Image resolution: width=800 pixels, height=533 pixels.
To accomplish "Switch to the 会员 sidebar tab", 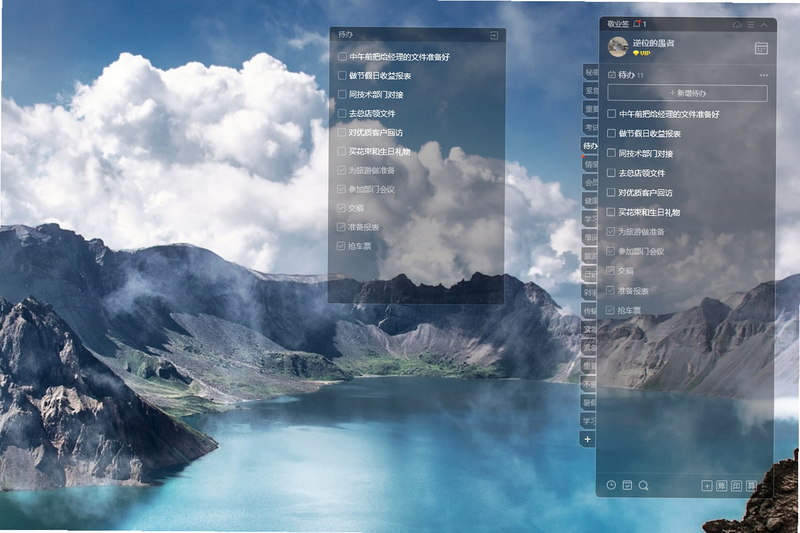I will (590, 183).
